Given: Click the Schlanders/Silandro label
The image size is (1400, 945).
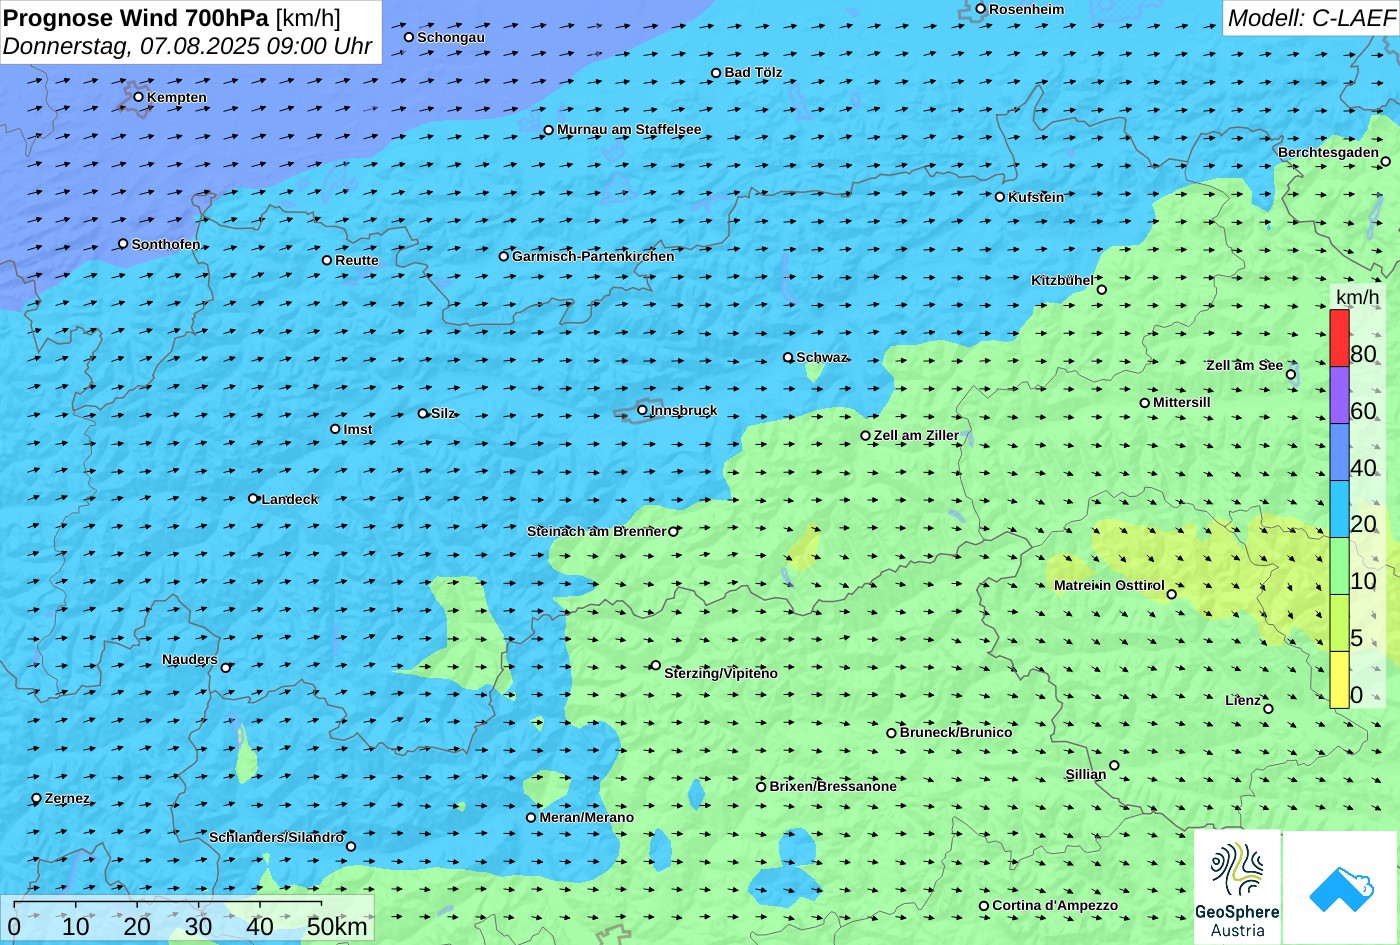Looking at the screenshot, I should (x=276, y=837).
